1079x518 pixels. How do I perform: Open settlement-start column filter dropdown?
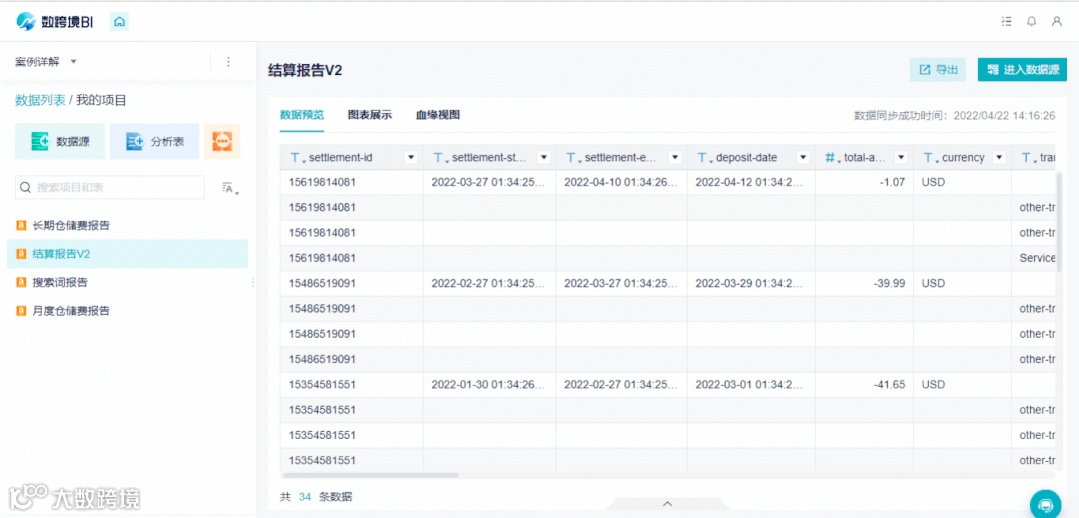pos(544,158)
